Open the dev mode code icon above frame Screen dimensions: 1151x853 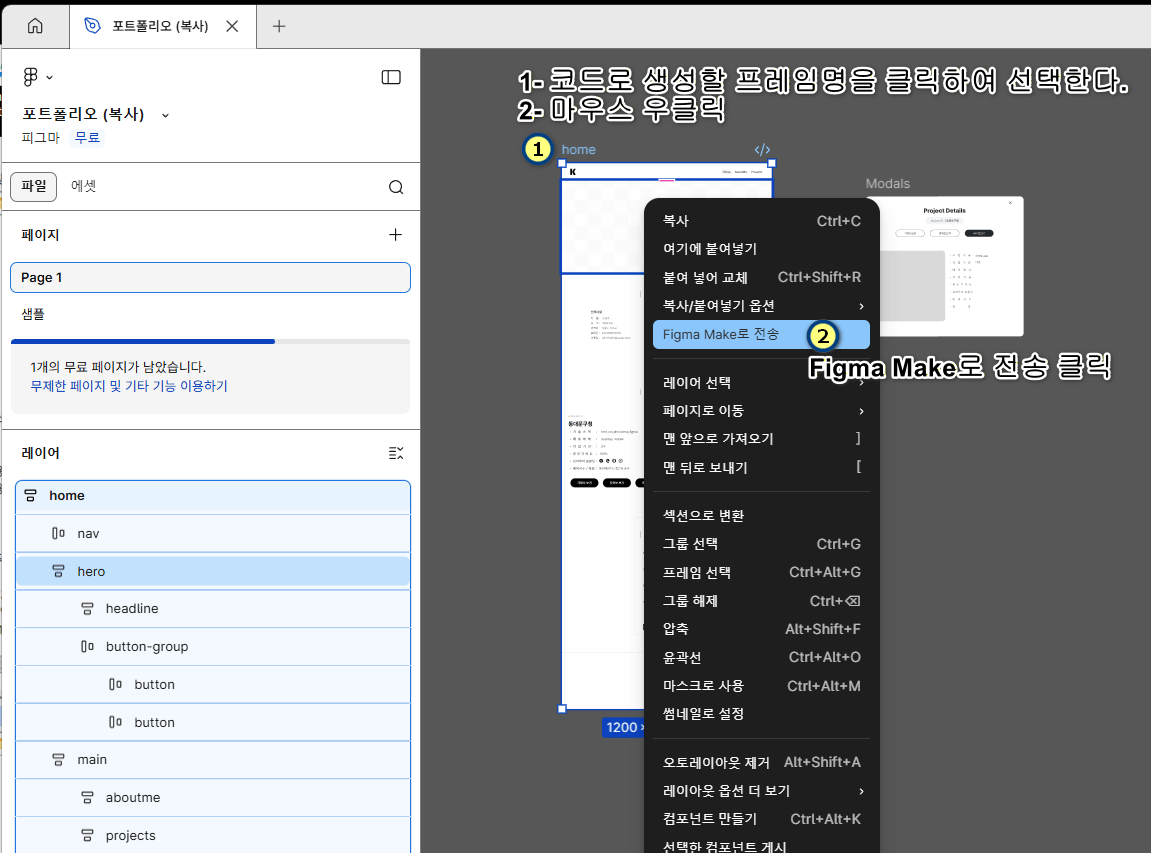click(762, 150)
